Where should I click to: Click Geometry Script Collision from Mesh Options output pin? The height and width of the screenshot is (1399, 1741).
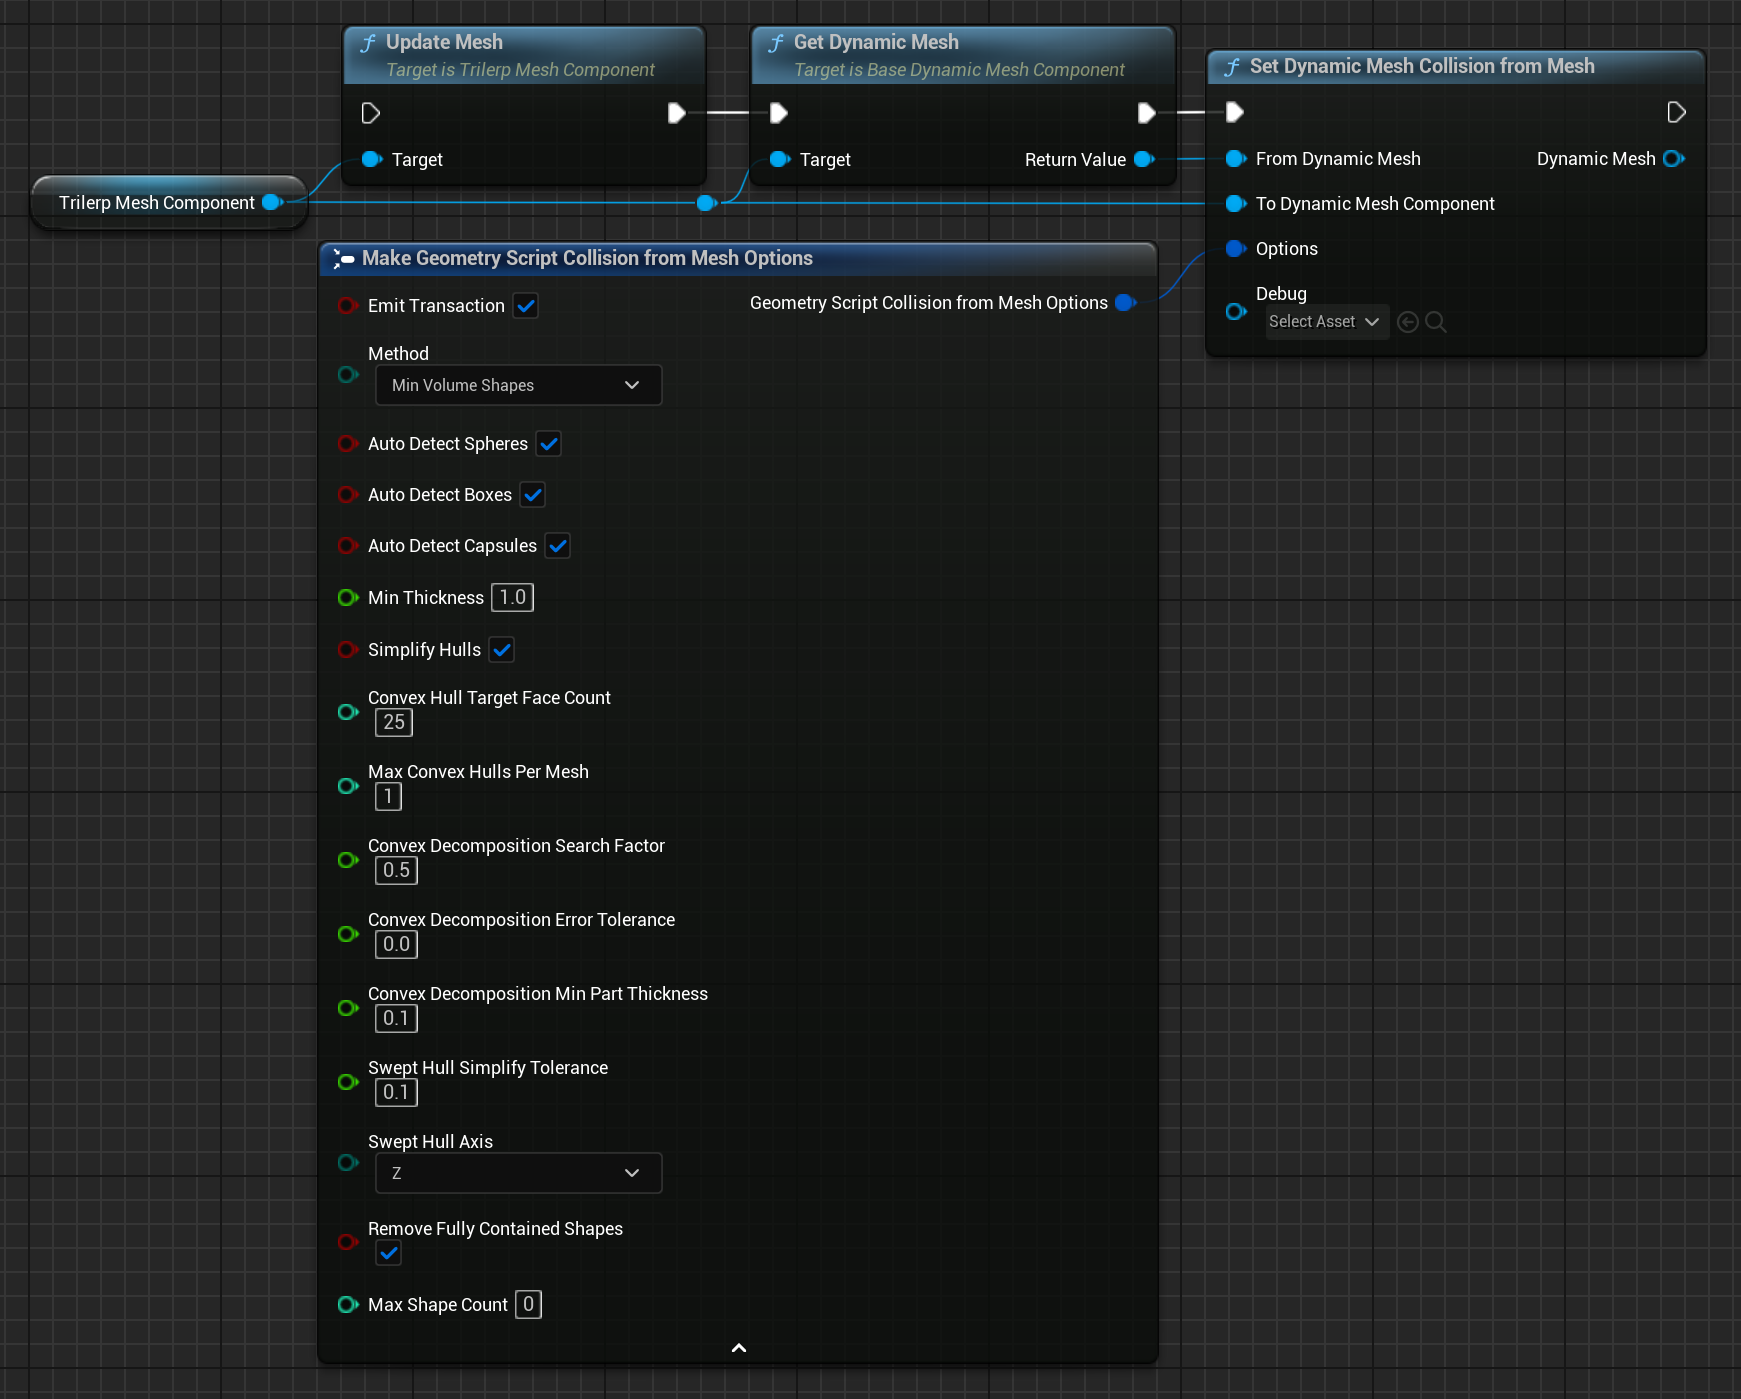click(x=1126, y=302)
